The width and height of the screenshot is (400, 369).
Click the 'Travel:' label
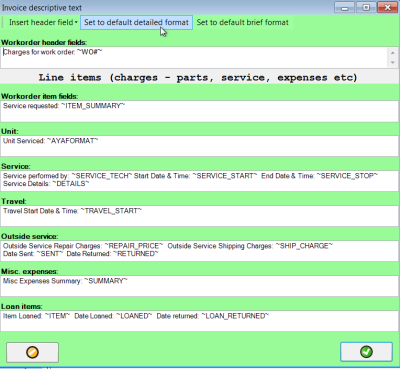(14, 201)
